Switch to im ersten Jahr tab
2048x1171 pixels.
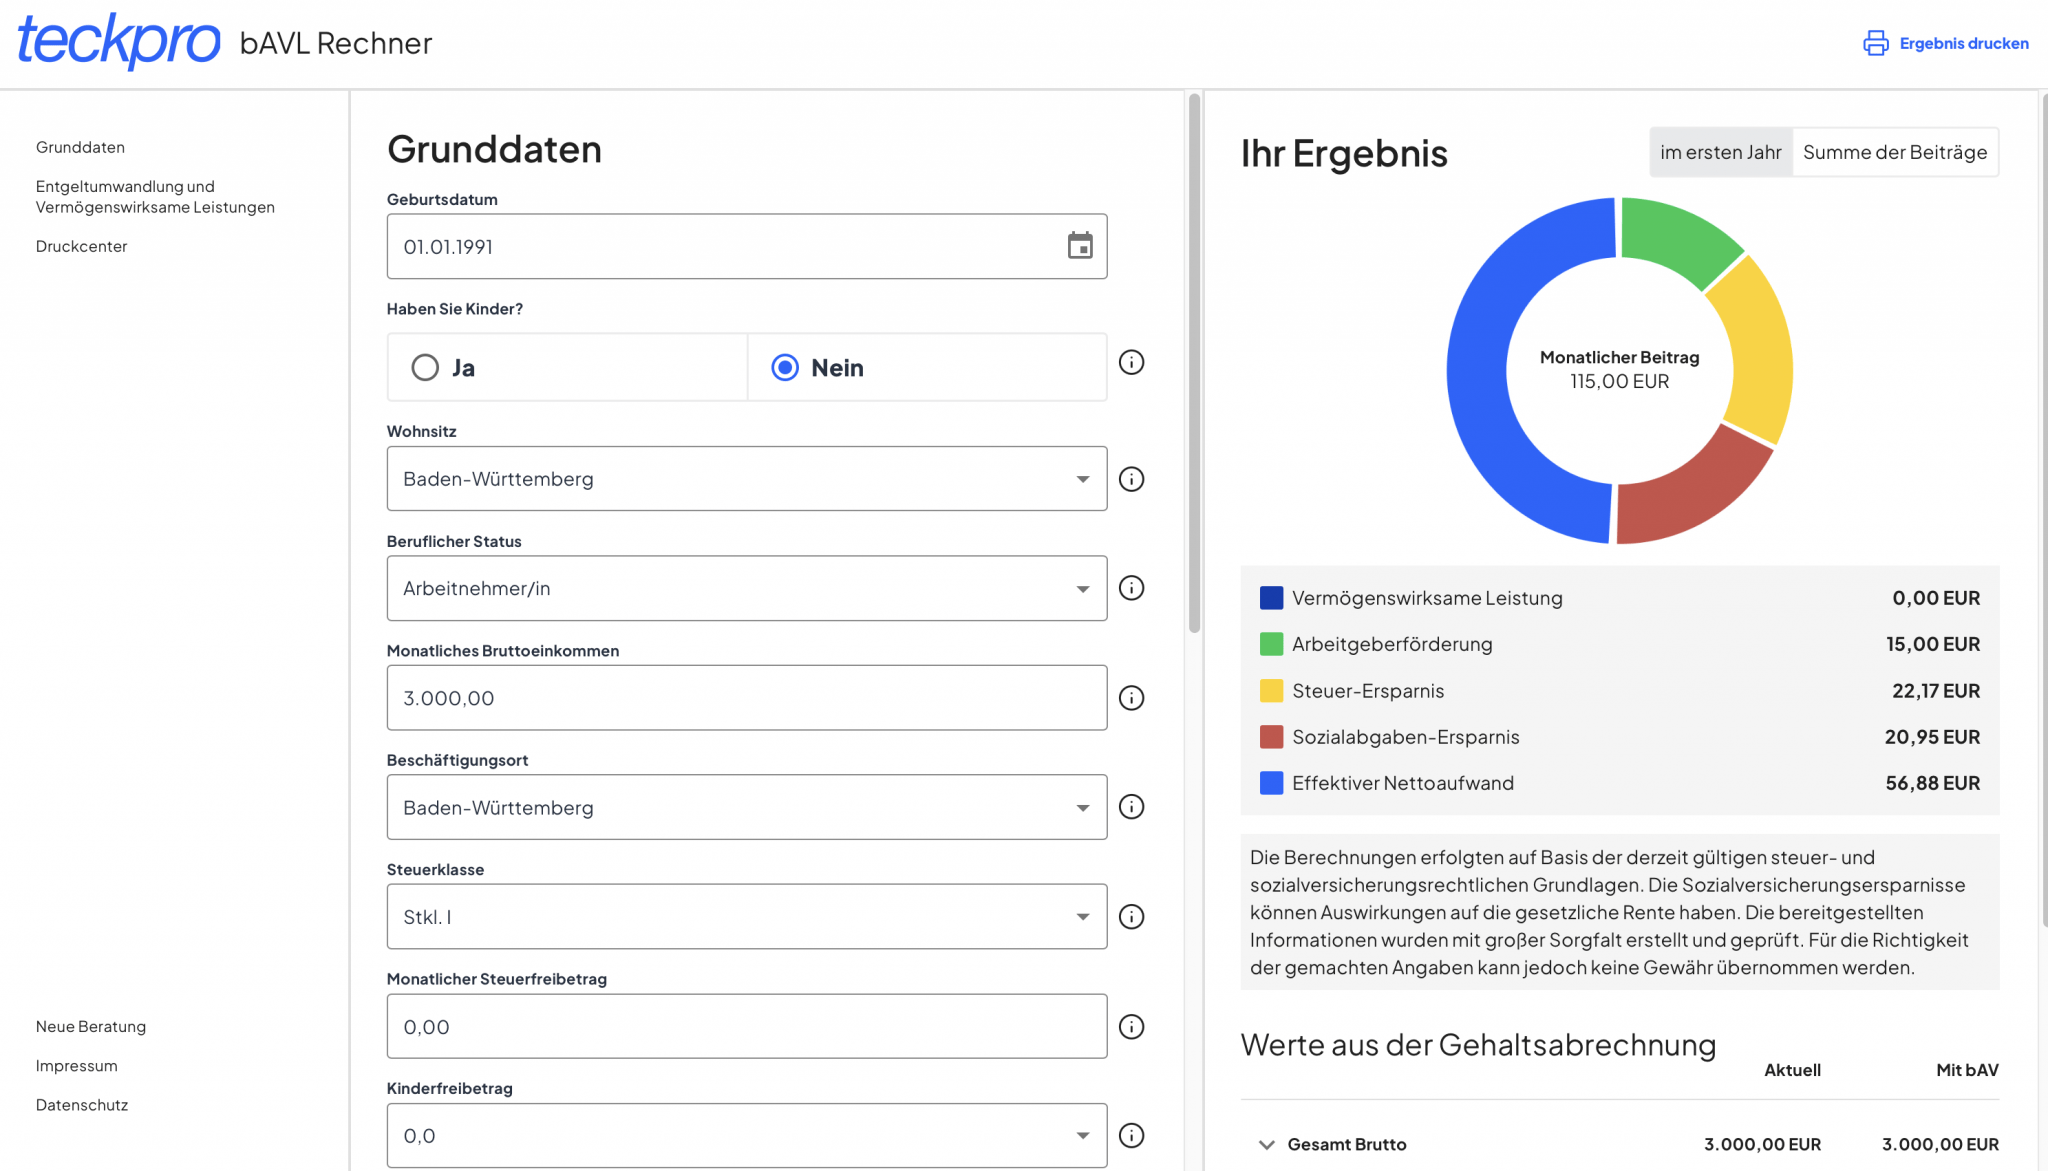[x=1720, y=152]
